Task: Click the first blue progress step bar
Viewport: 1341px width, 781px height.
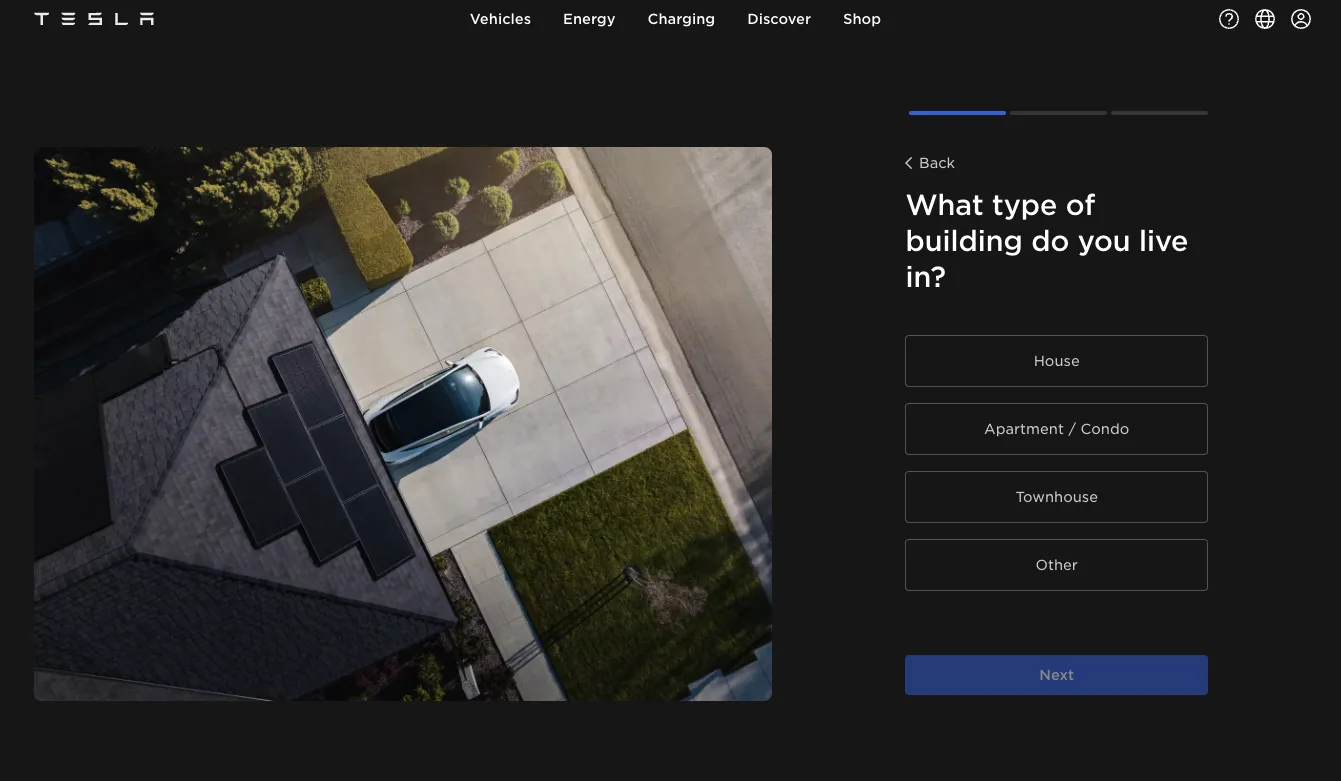Action: tap(957, 113)
